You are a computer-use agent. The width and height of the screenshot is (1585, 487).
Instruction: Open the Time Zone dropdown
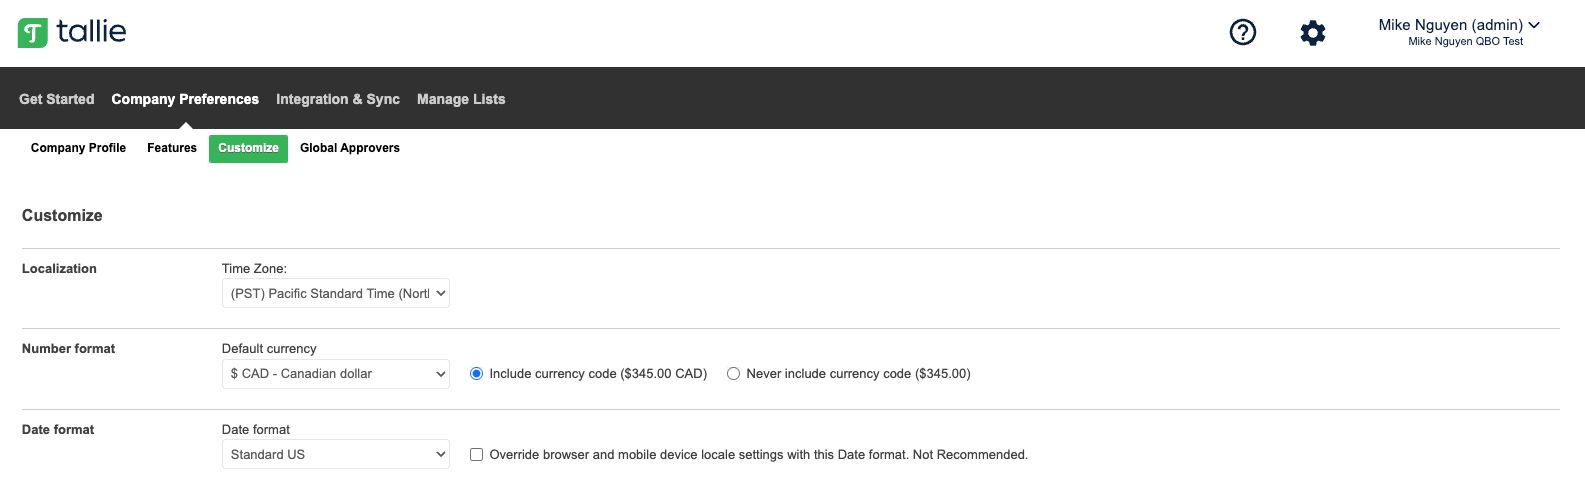[x=336, y=293]
